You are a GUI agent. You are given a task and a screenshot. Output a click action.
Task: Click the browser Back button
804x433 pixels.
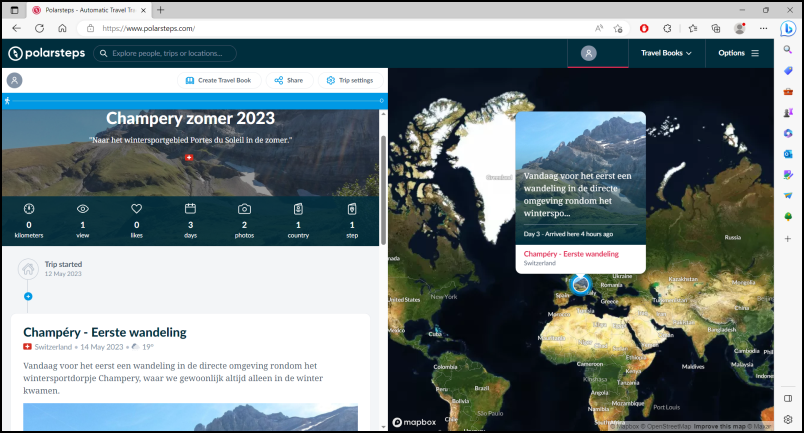coord(16,28)
